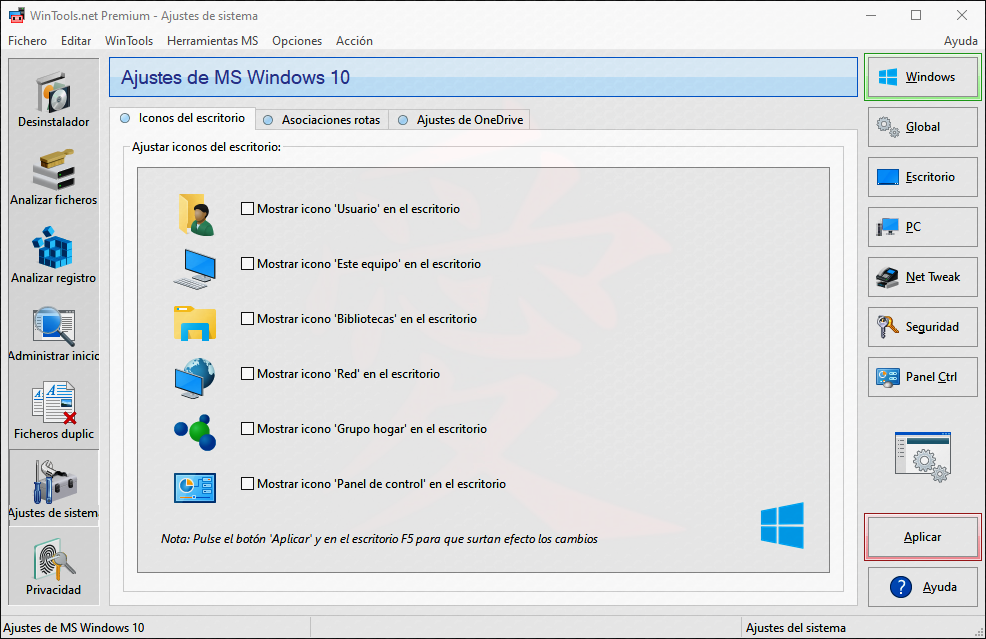Click 'Ajustes del sistema' status bar text
The height and width of the screenshot is (639, 986).
795,628
